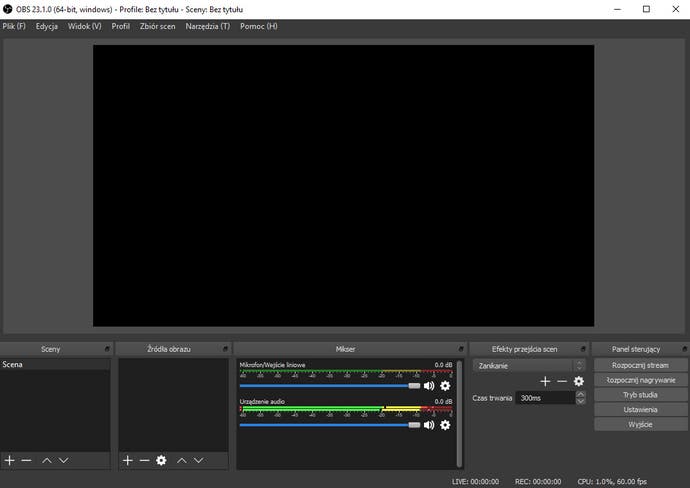Decrease Czas trwania with down arrow
This screenshot has height=488, width=690.
(x=580, y=401)
